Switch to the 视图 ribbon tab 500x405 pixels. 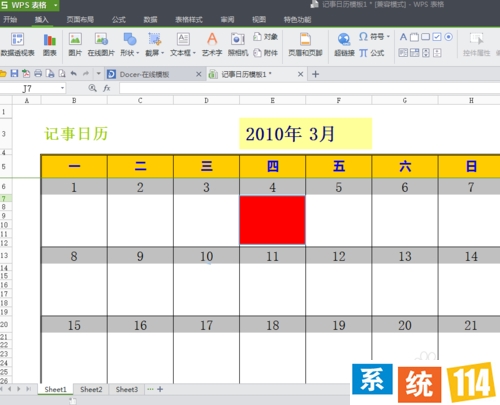click(x=259, y=20)
